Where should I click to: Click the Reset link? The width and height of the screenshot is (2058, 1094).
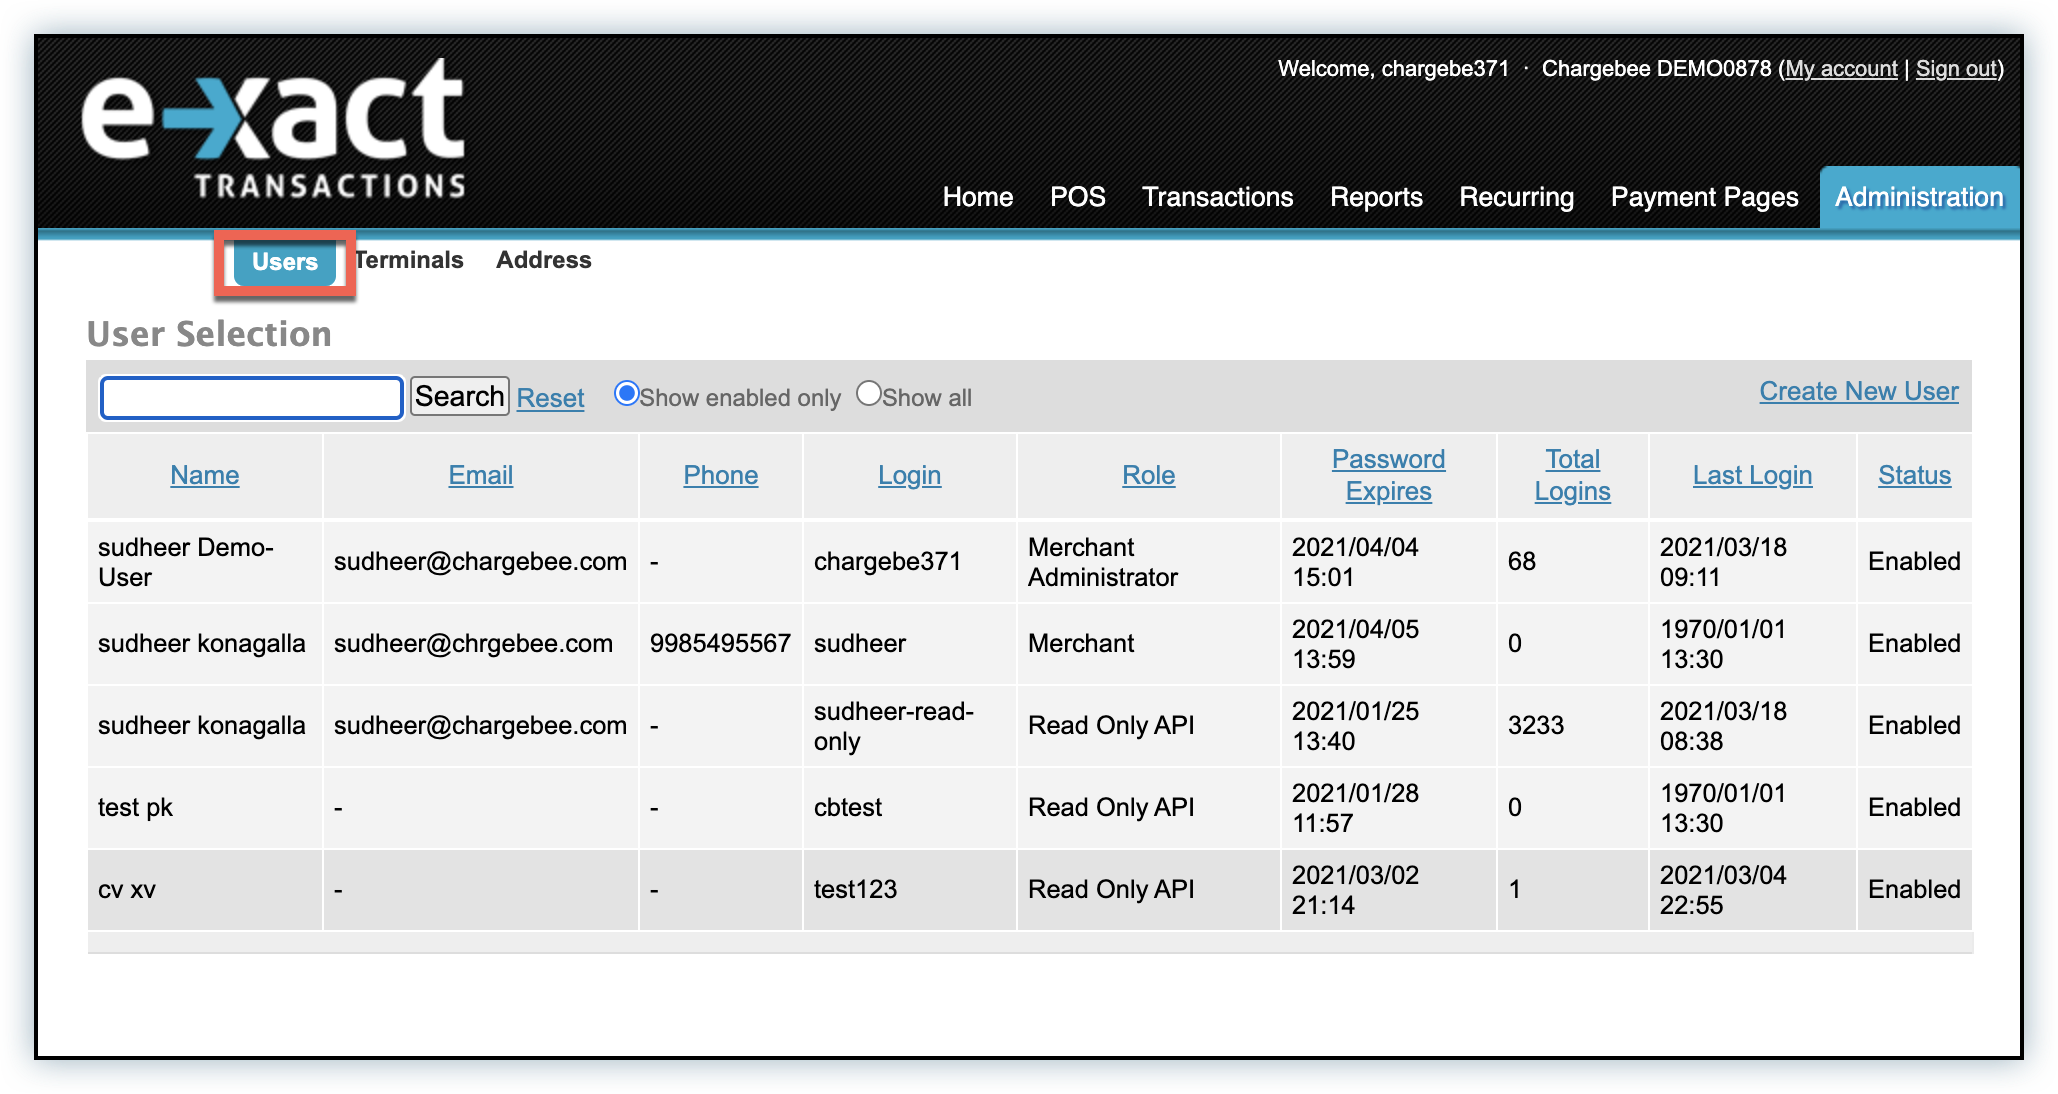pyautogui.click(x=550, y=398)
